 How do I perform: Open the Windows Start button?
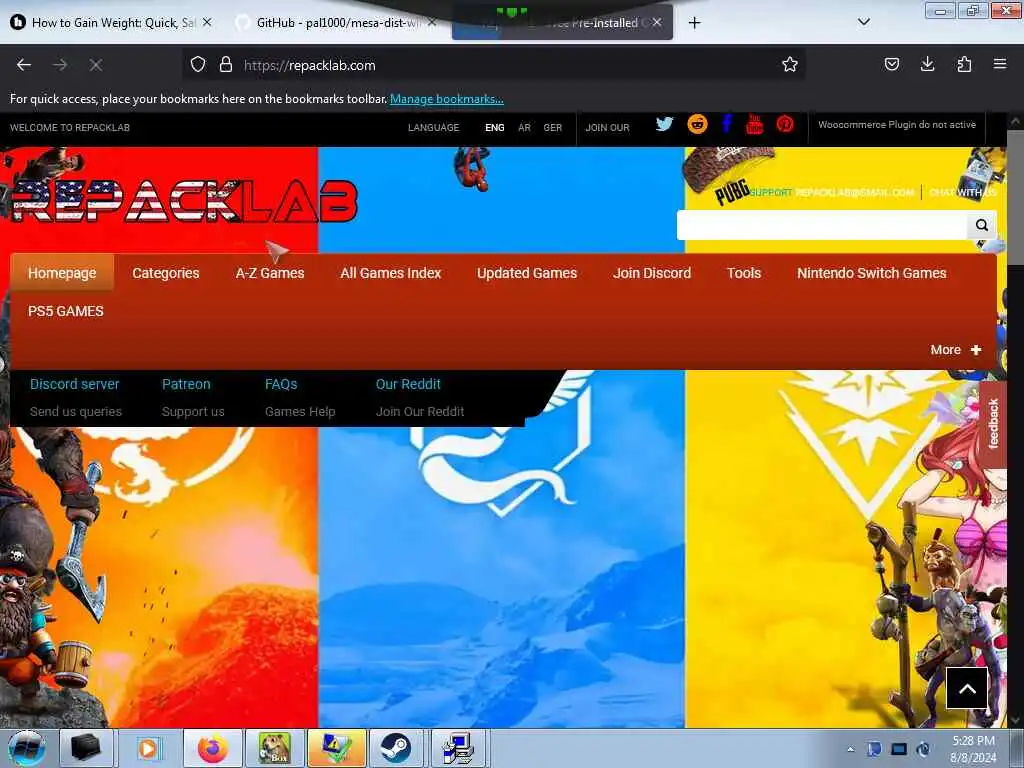pyautogui.click(x=27, y=748)
